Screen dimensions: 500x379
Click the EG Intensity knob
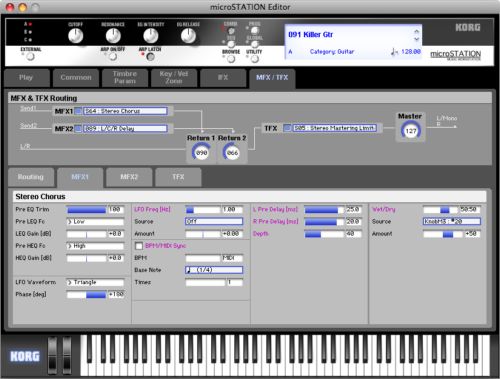151,36
